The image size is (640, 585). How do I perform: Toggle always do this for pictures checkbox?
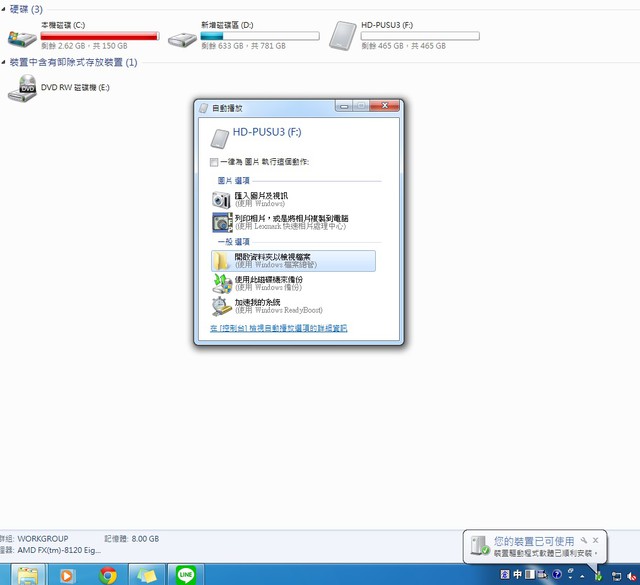214,162
